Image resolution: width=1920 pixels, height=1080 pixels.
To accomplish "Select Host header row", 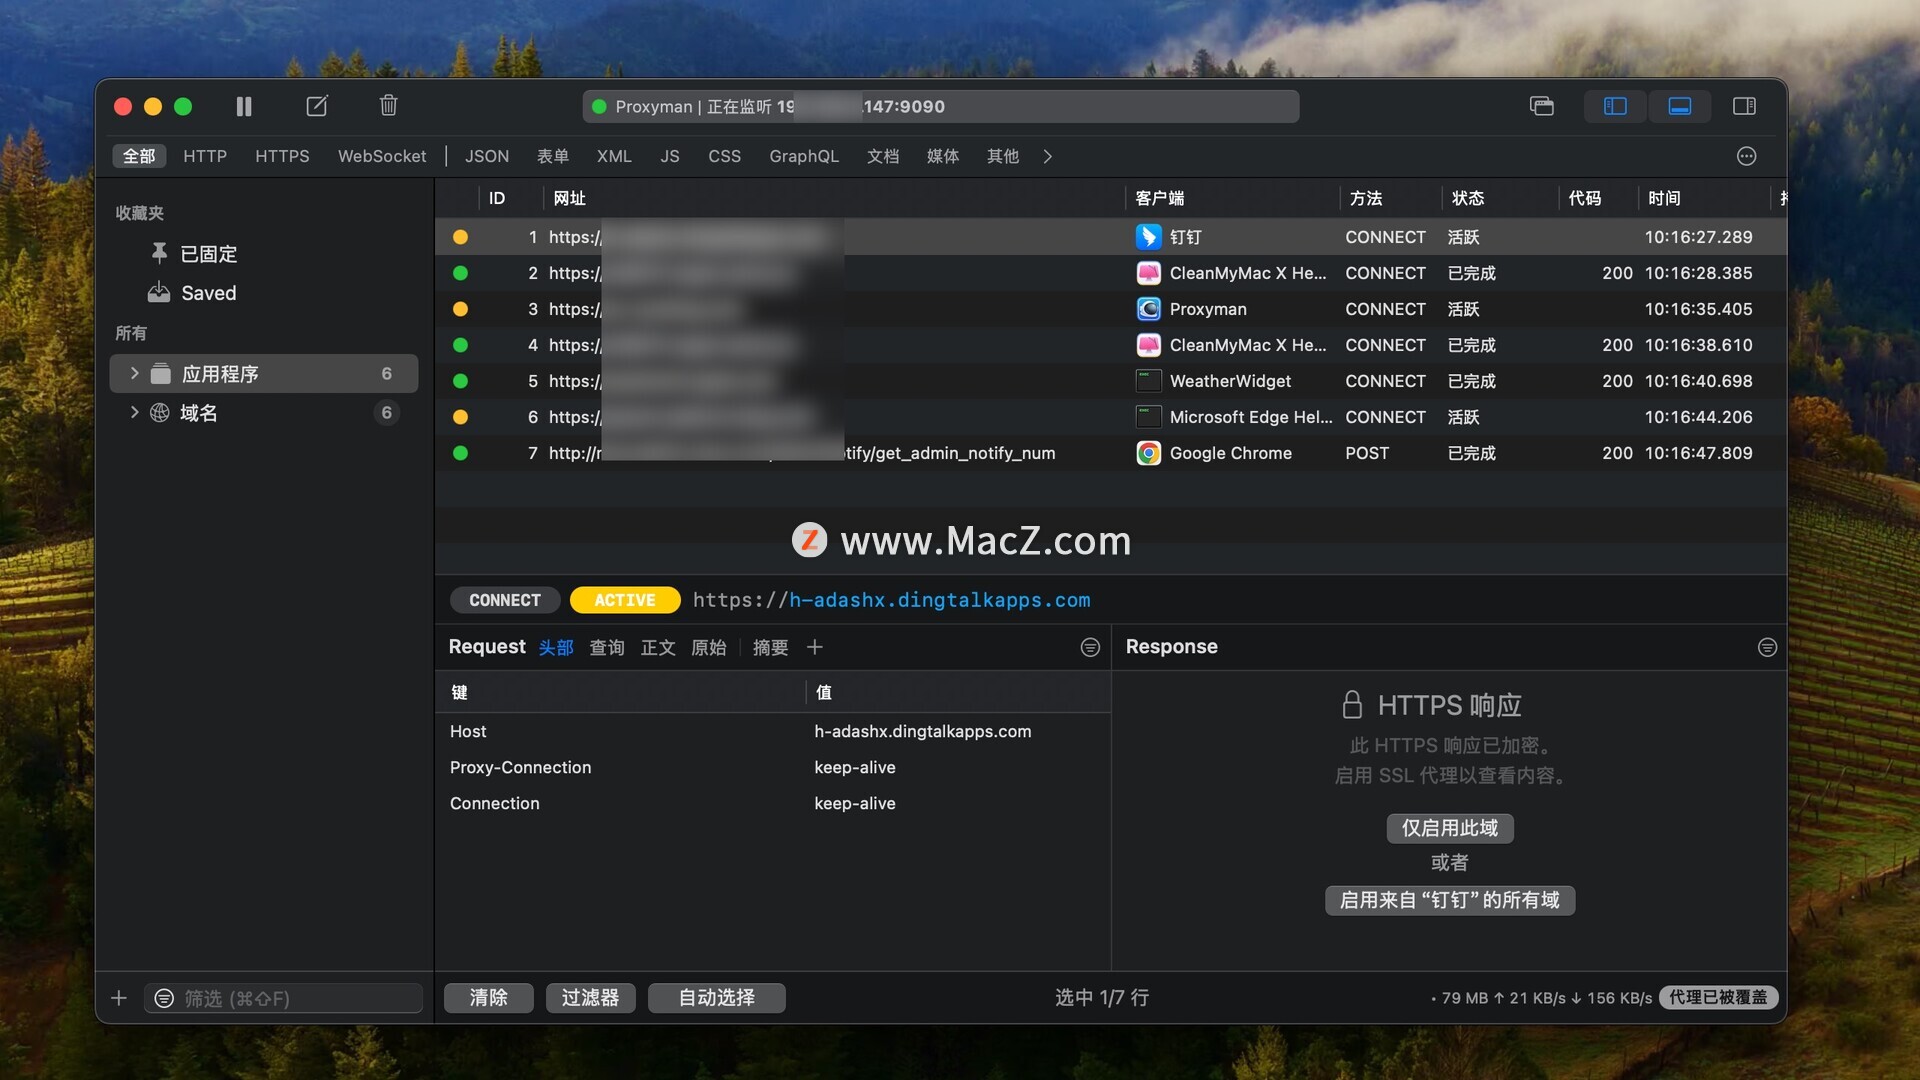I will pos(773,731).
